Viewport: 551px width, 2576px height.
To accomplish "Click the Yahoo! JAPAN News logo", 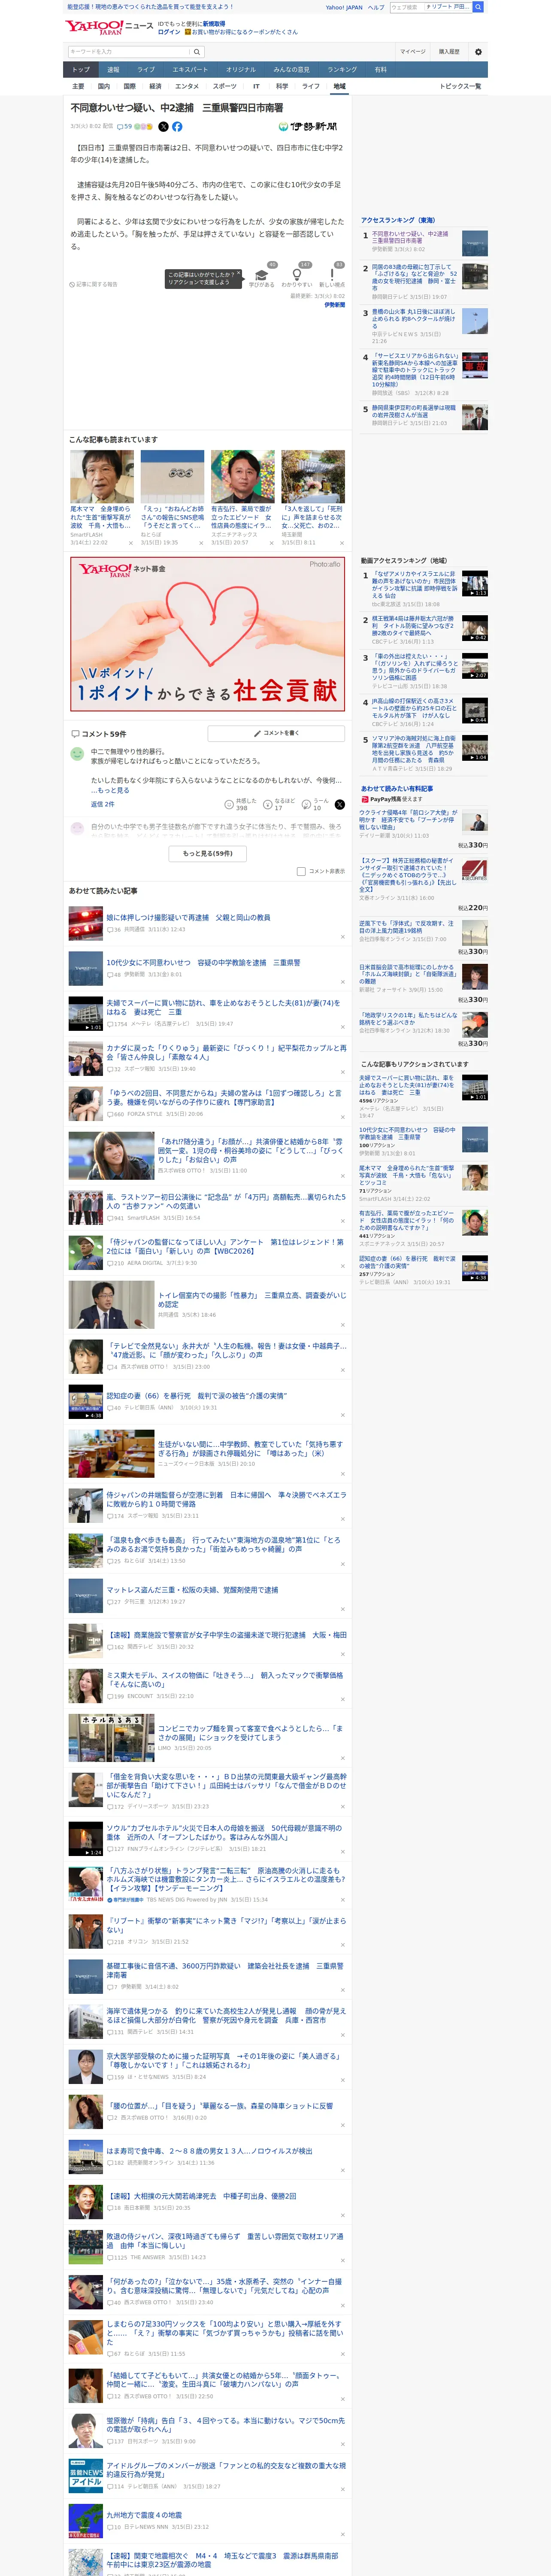I will (x=109, y=27).
